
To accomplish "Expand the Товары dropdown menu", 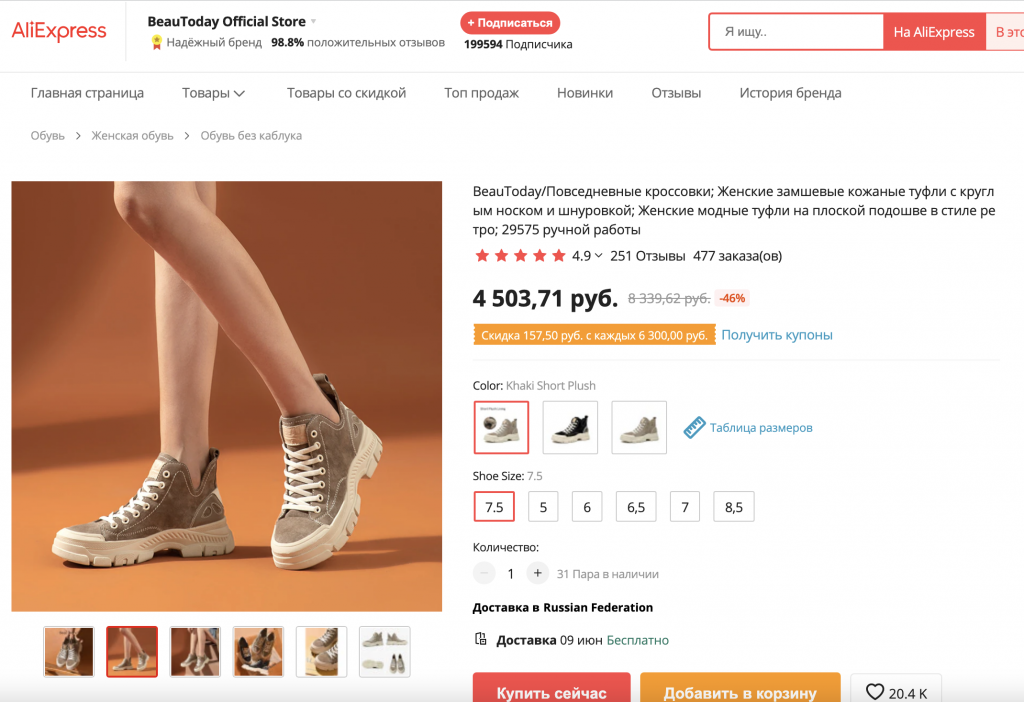I will point(213,93).
